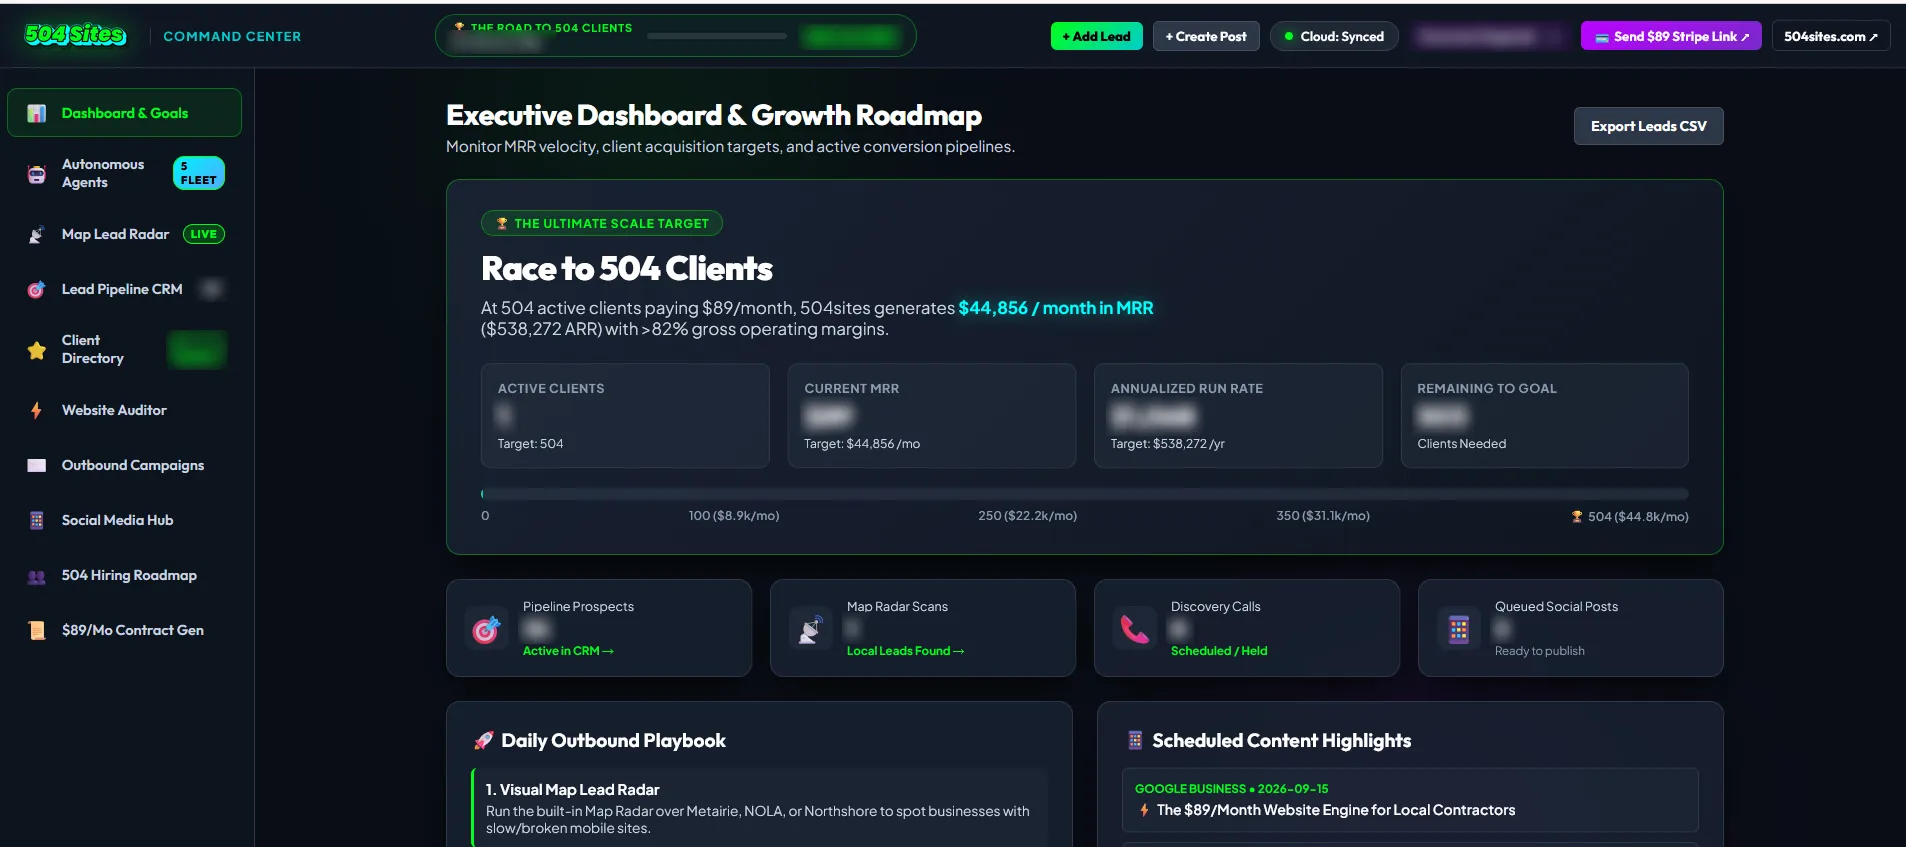The image size is (1906, 847).
Task: Click the Visual Map Lead Radar playbook step
Action: (760, 808)
